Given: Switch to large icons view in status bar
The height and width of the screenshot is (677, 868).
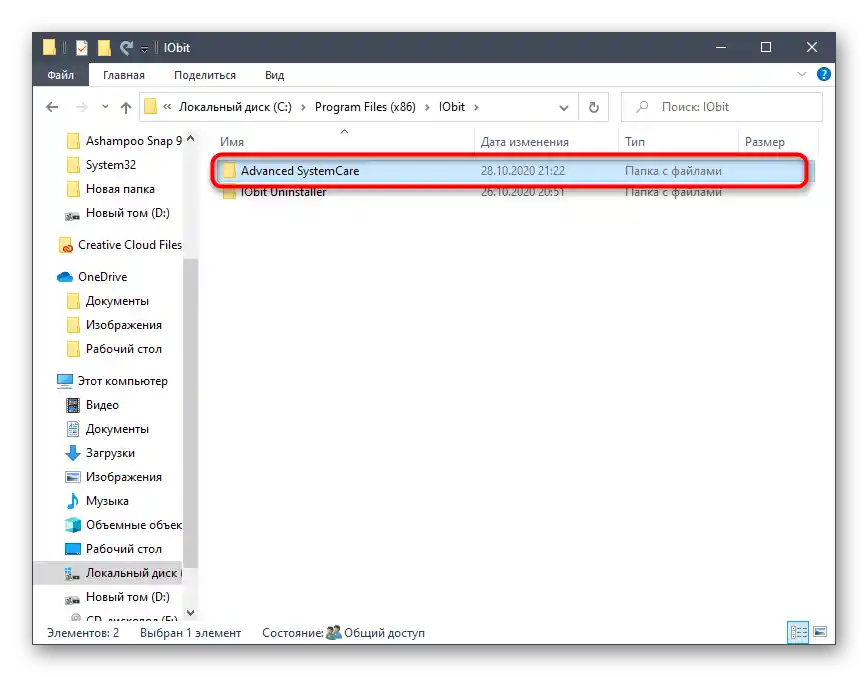Looking at the screenshot, I should [x=820, y=632].
